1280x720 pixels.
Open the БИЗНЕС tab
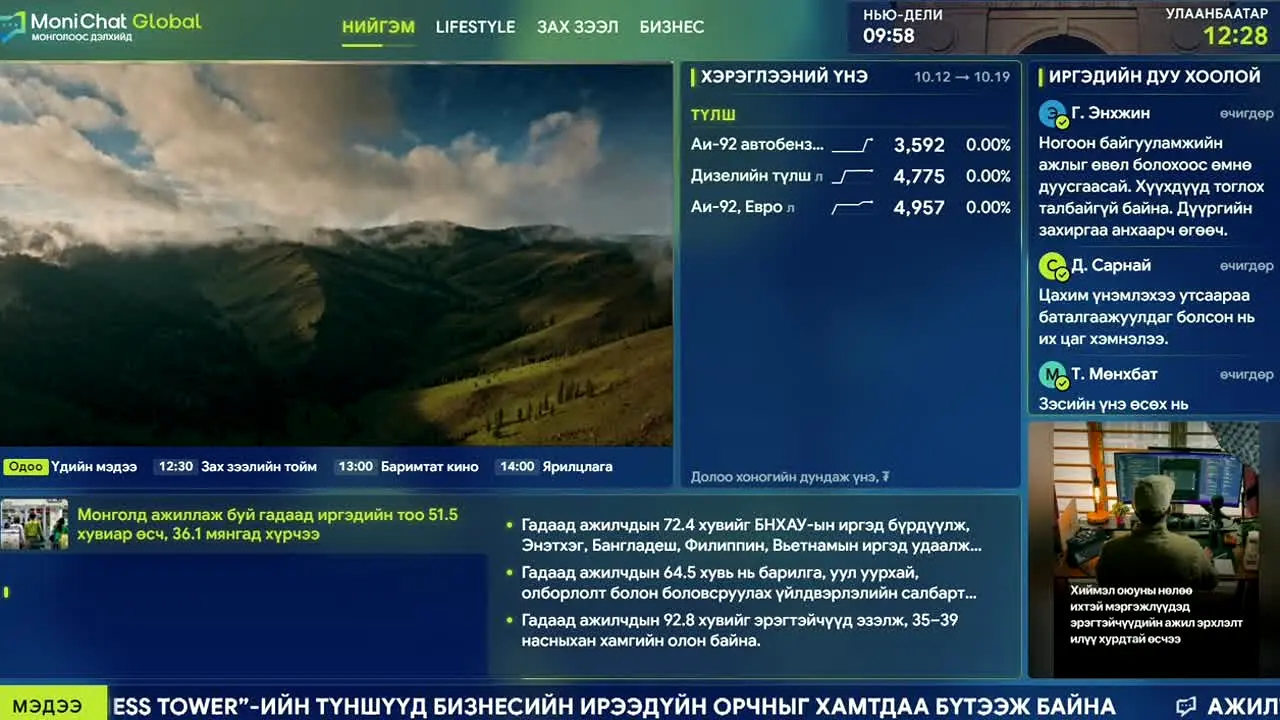pos(672,27)
